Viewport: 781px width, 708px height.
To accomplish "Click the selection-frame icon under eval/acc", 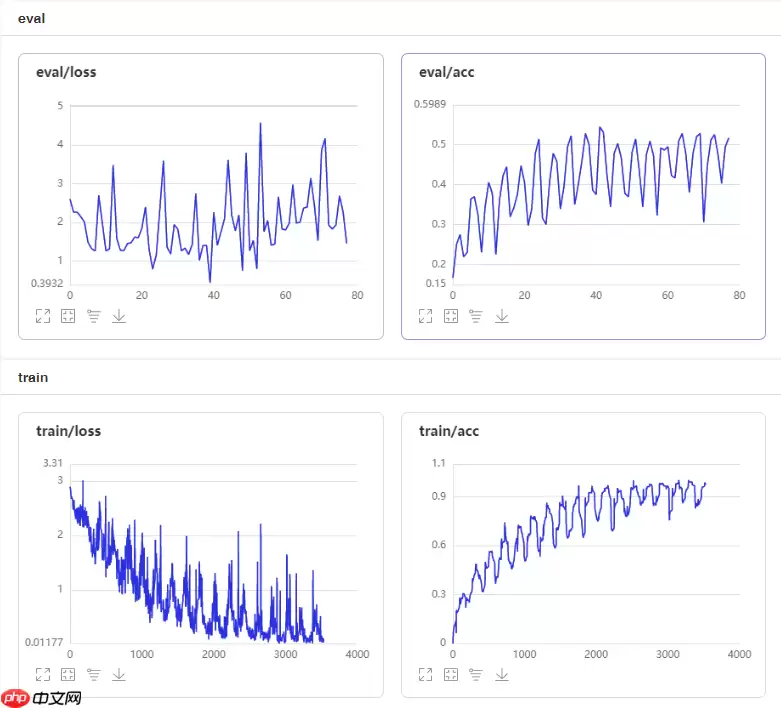I will pyautogui.click(x=450, y=316).
